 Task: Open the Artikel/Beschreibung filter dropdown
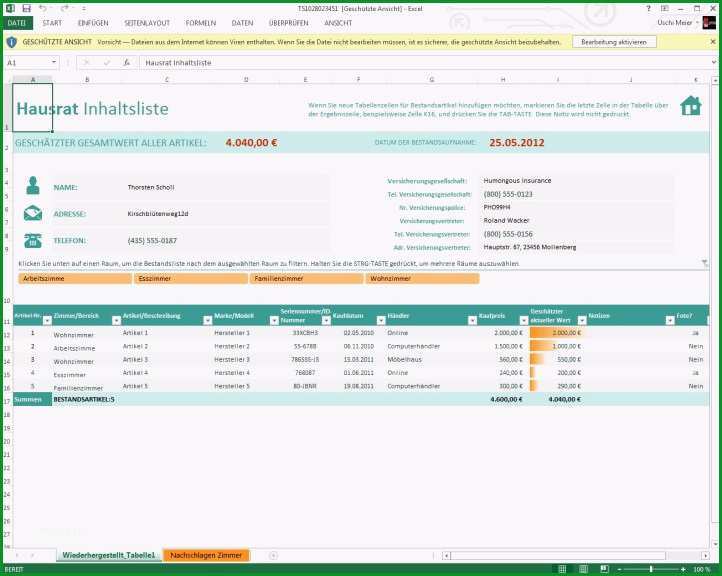207,320
